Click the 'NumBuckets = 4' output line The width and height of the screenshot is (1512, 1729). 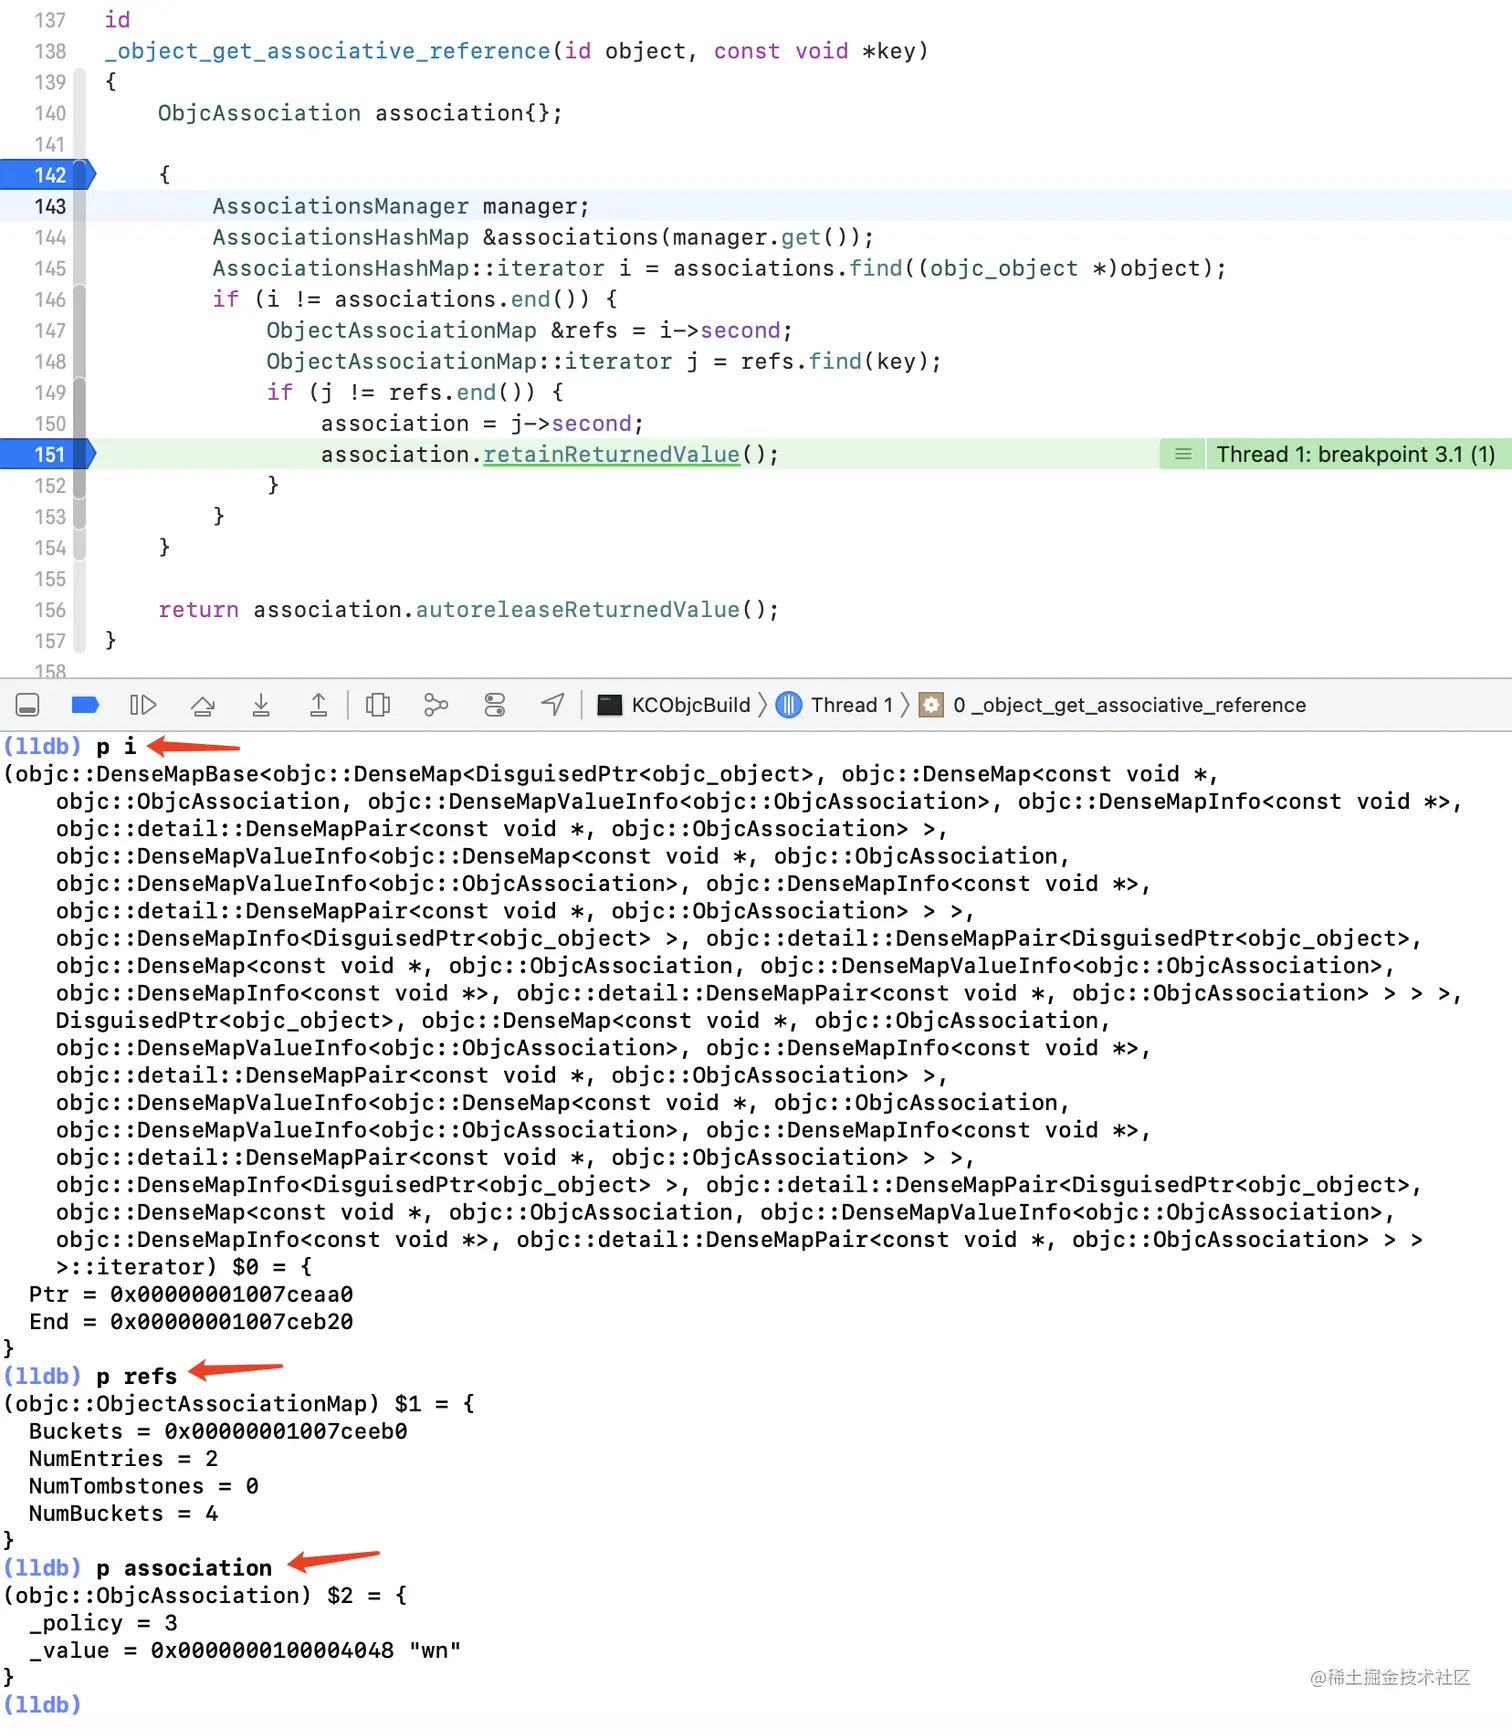pyautogui.click(x=123, y=1514)
